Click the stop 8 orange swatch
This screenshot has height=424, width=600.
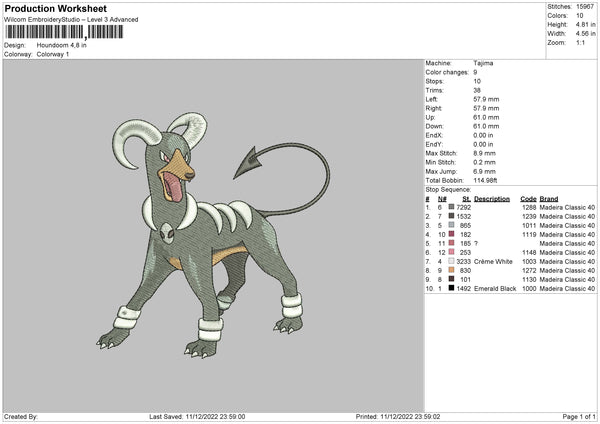(452, 270)
